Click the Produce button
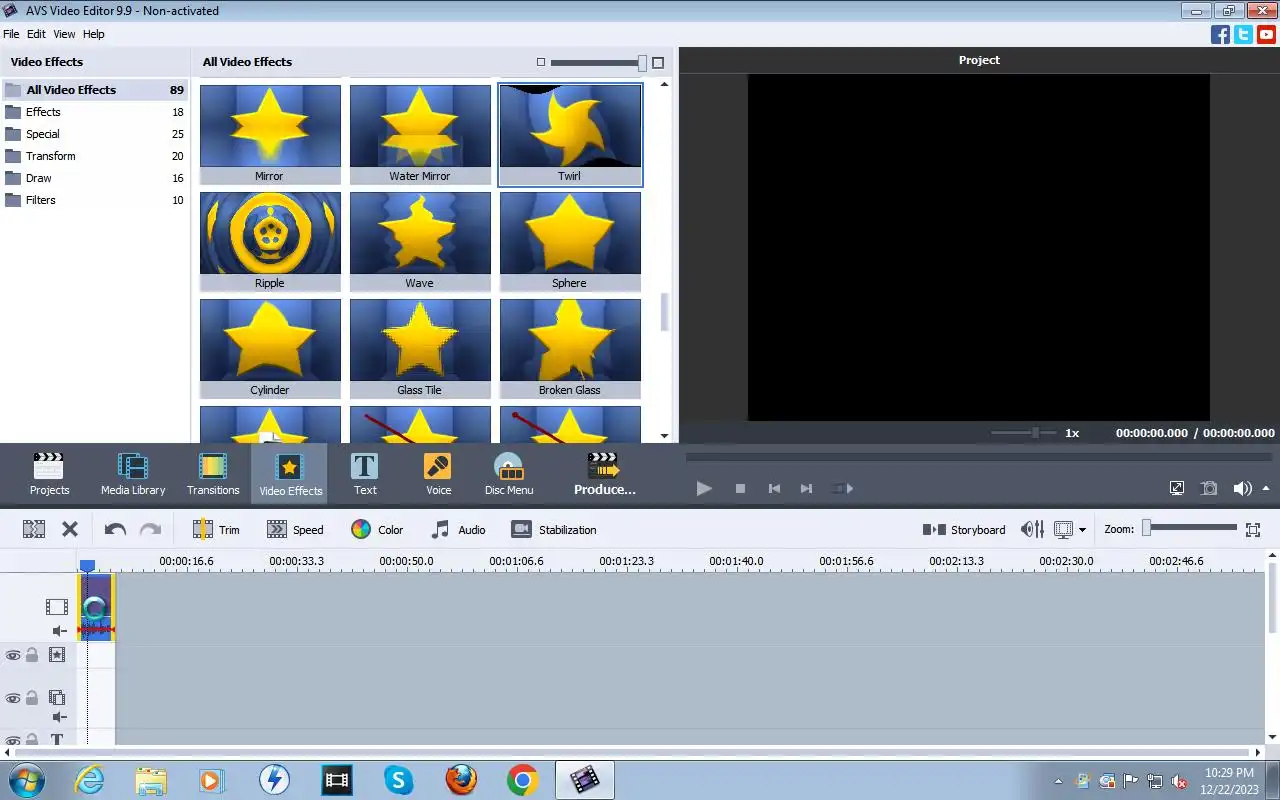The width and height of the screenshot is (1280, 800). (x=605, y=473)
